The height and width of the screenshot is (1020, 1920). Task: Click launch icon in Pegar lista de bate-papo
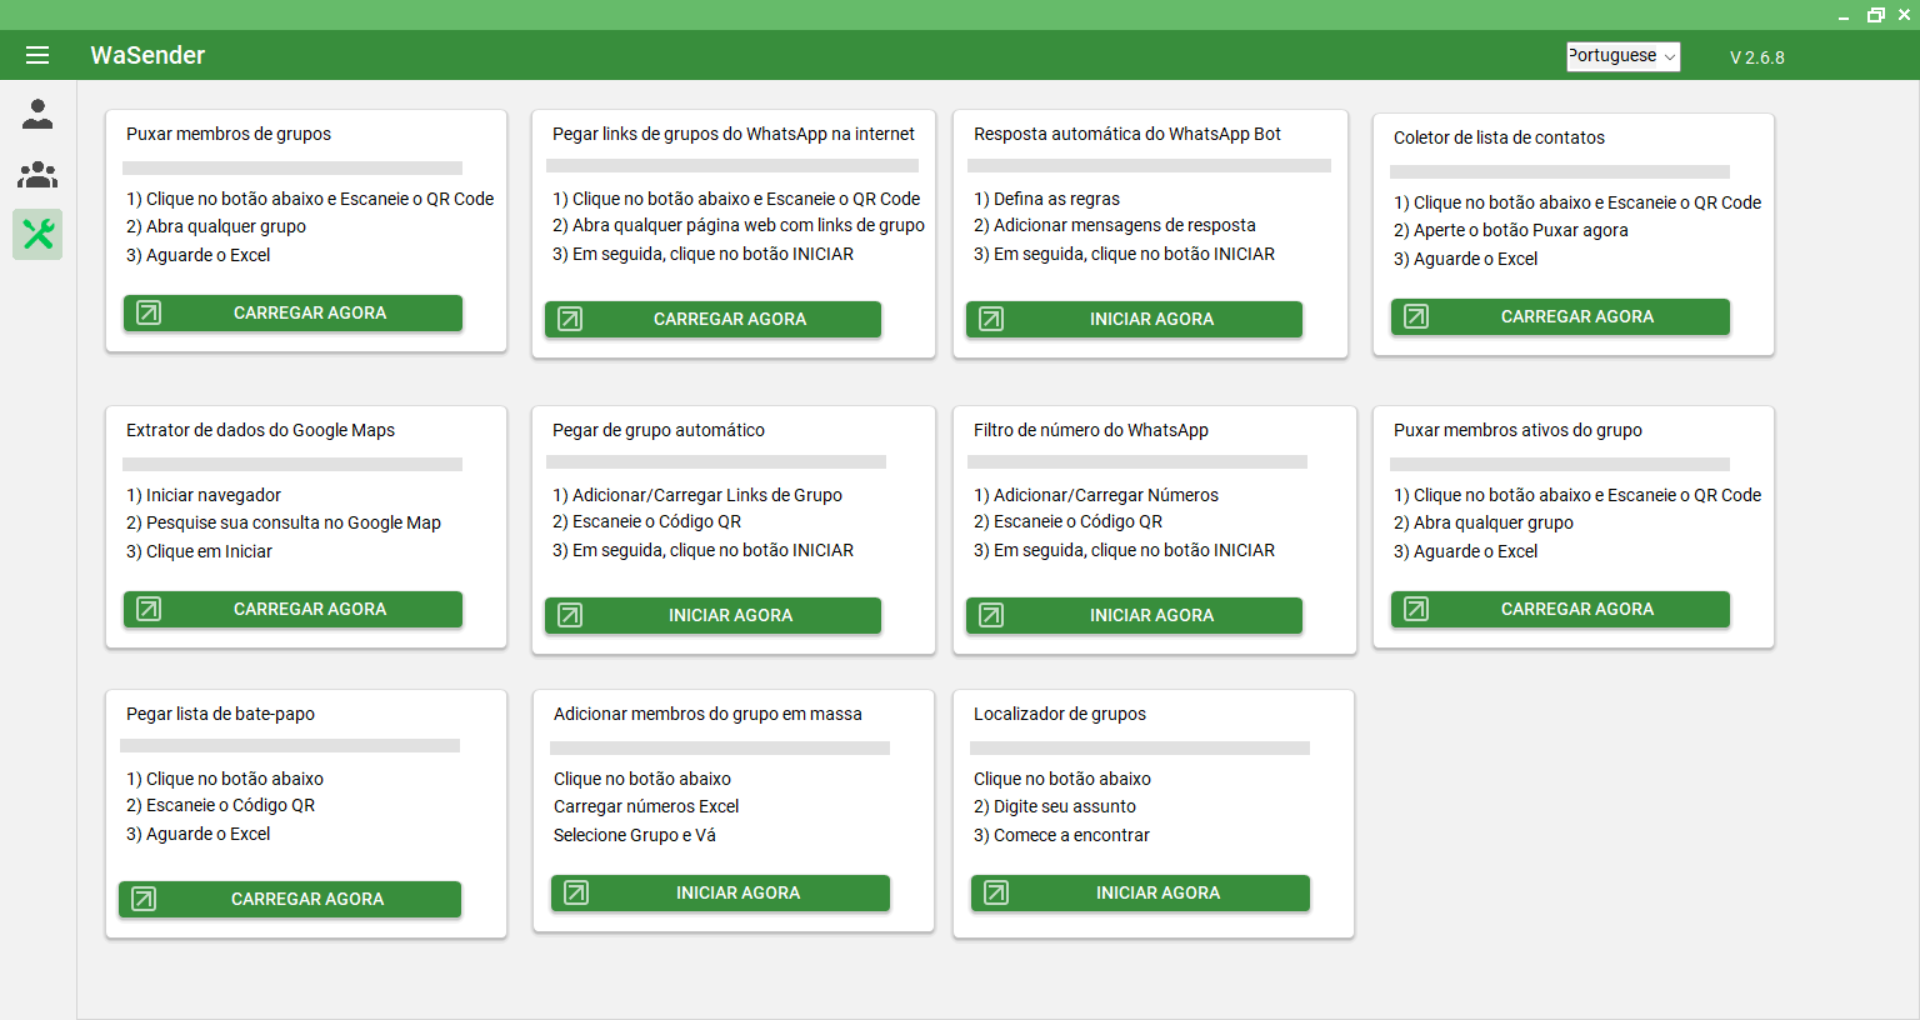[143, 899]
